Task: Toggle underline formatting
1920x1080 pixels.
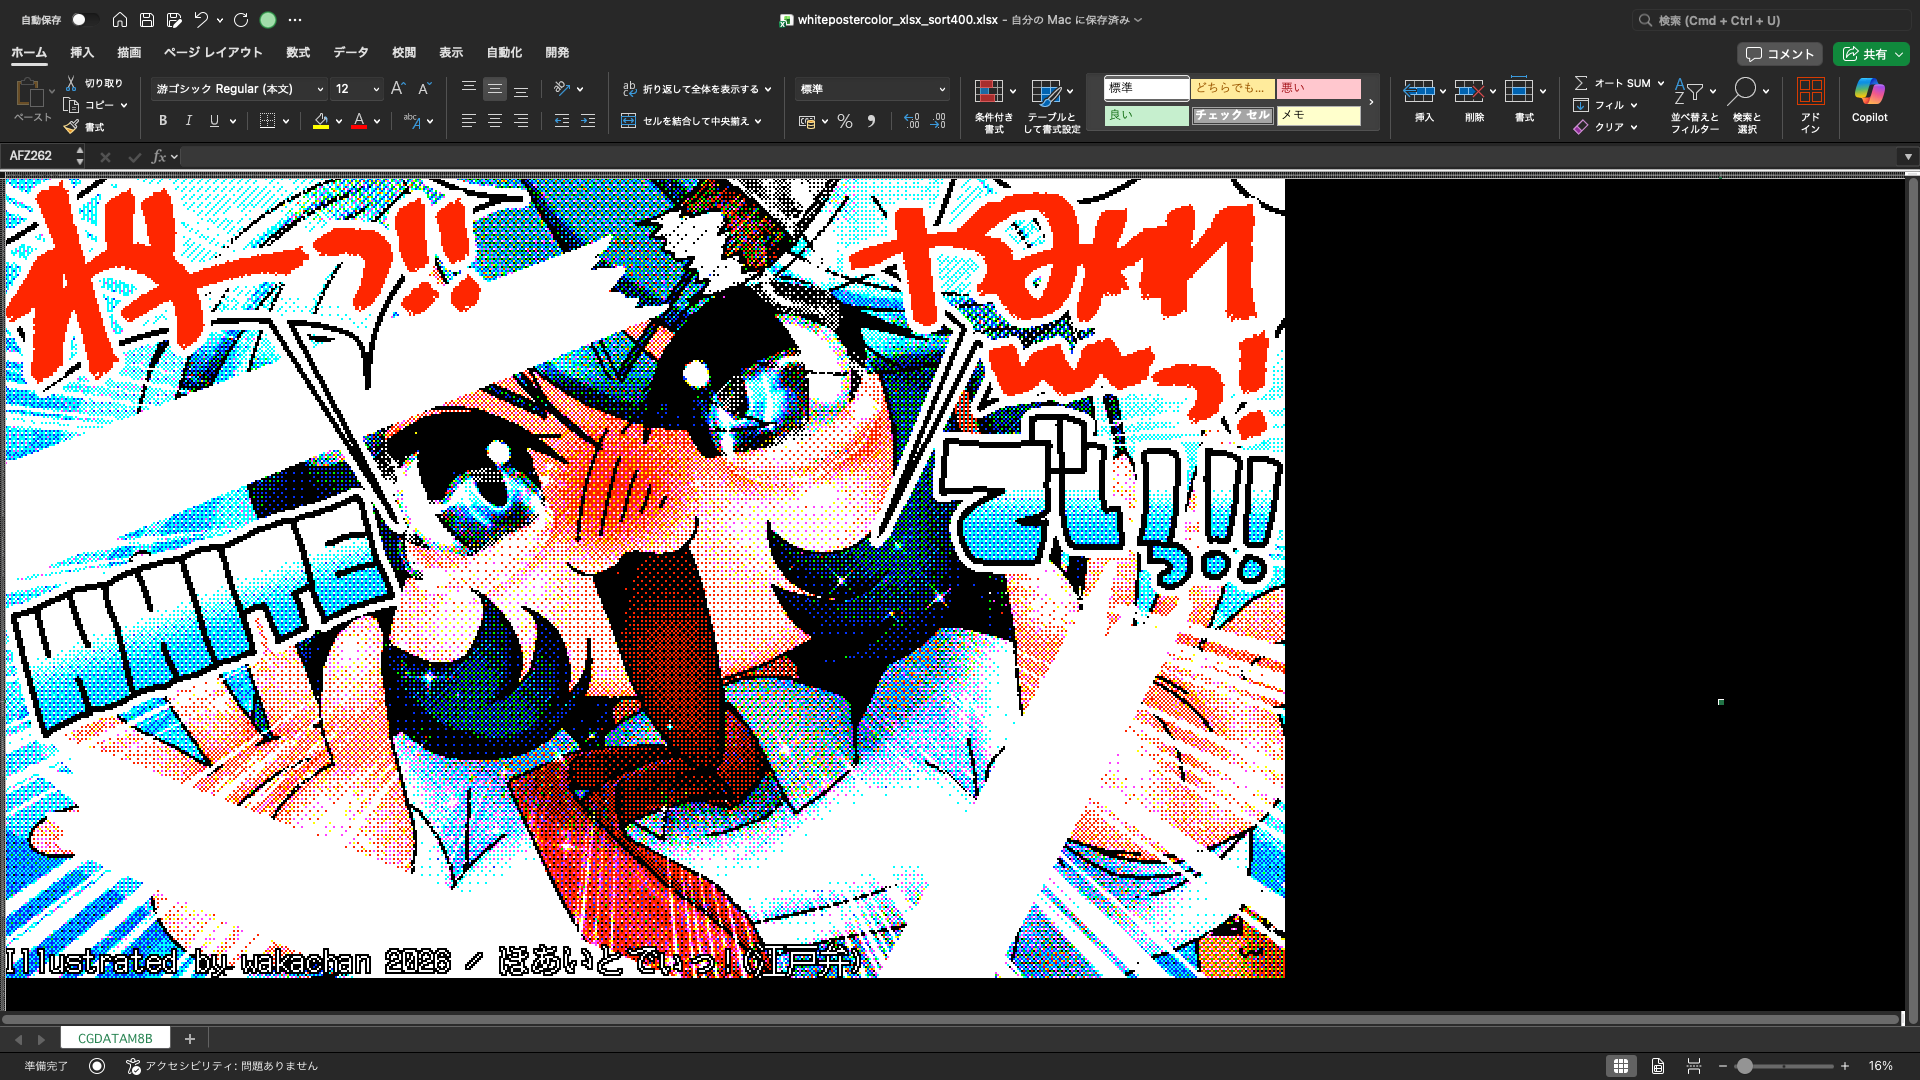Action: (214, 120)
